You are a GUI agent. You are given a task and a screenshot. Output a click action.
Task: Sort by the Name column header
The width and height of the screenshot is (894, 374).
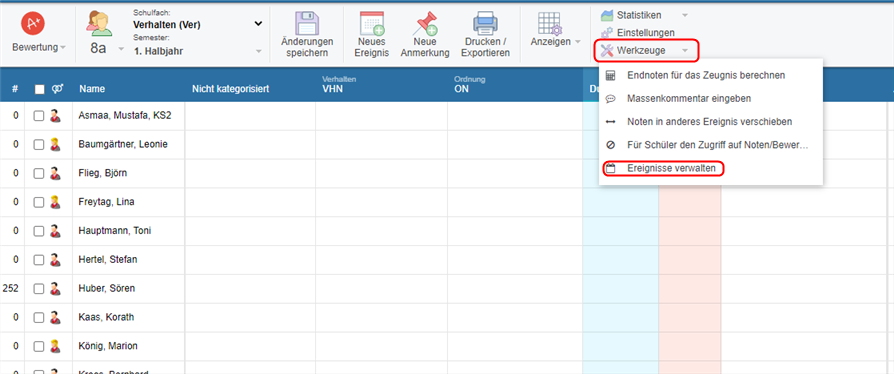tap(92, 89)
